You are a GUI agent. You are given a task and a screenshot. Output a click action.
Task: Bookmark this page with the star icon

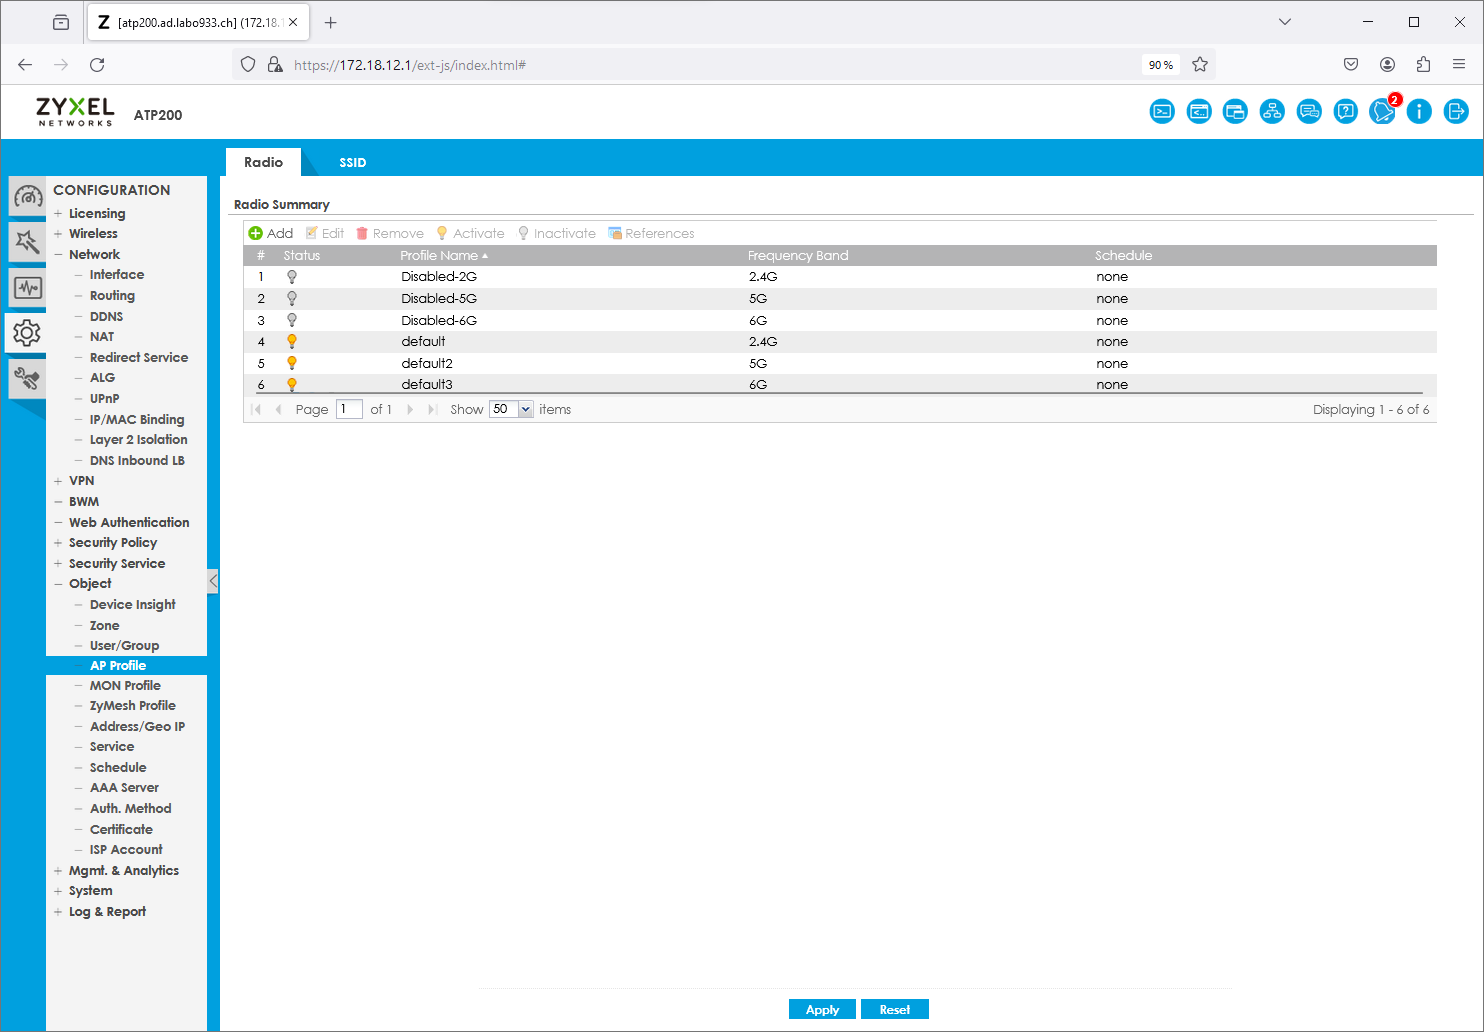(x=1200, y=64)
